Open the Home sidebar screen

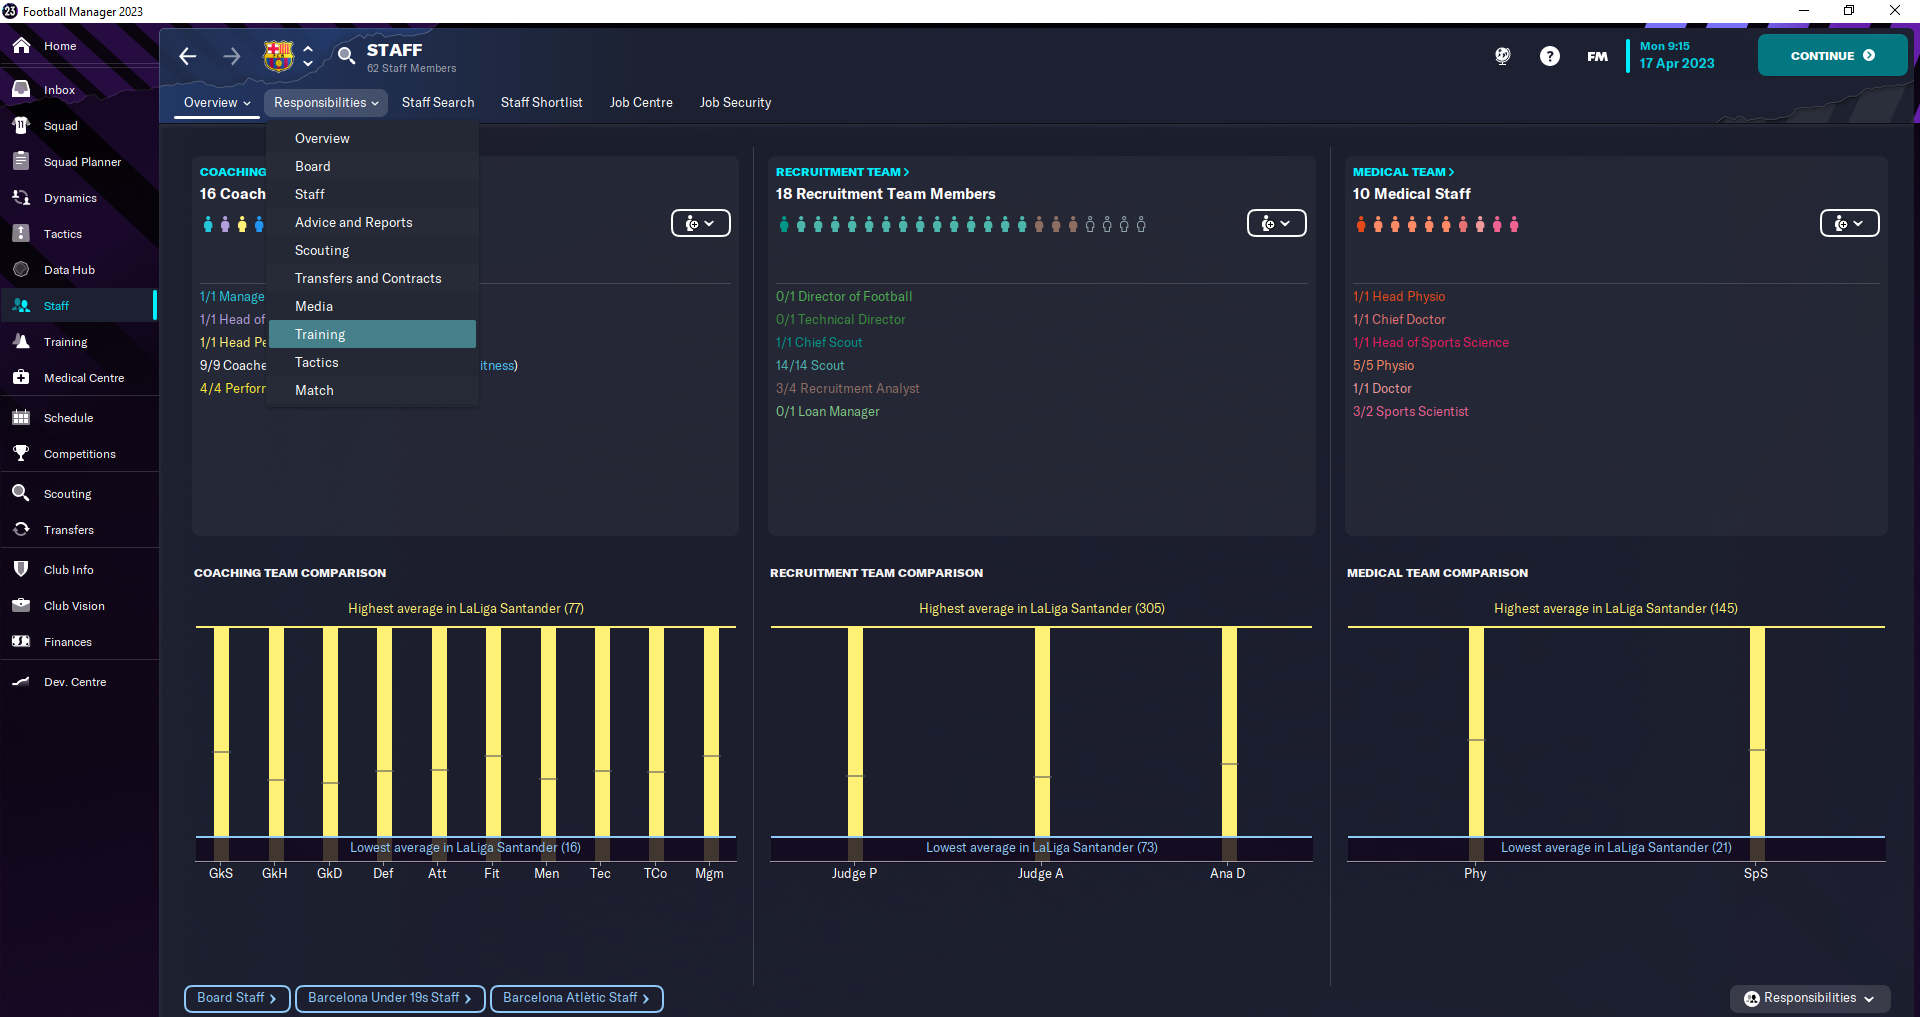pyautogui.click(x=60, y=45)
